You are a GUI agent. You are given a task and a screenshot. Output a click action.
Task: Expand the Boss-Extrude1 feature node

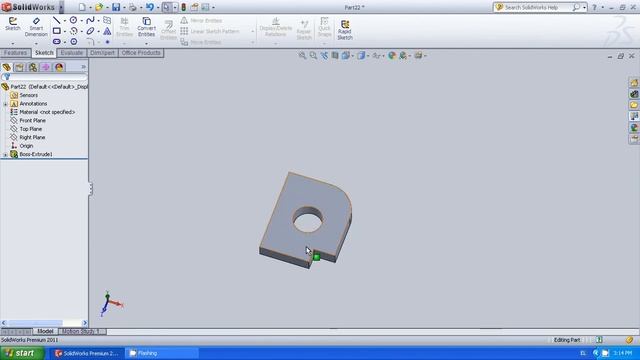[x=5, y=155]
